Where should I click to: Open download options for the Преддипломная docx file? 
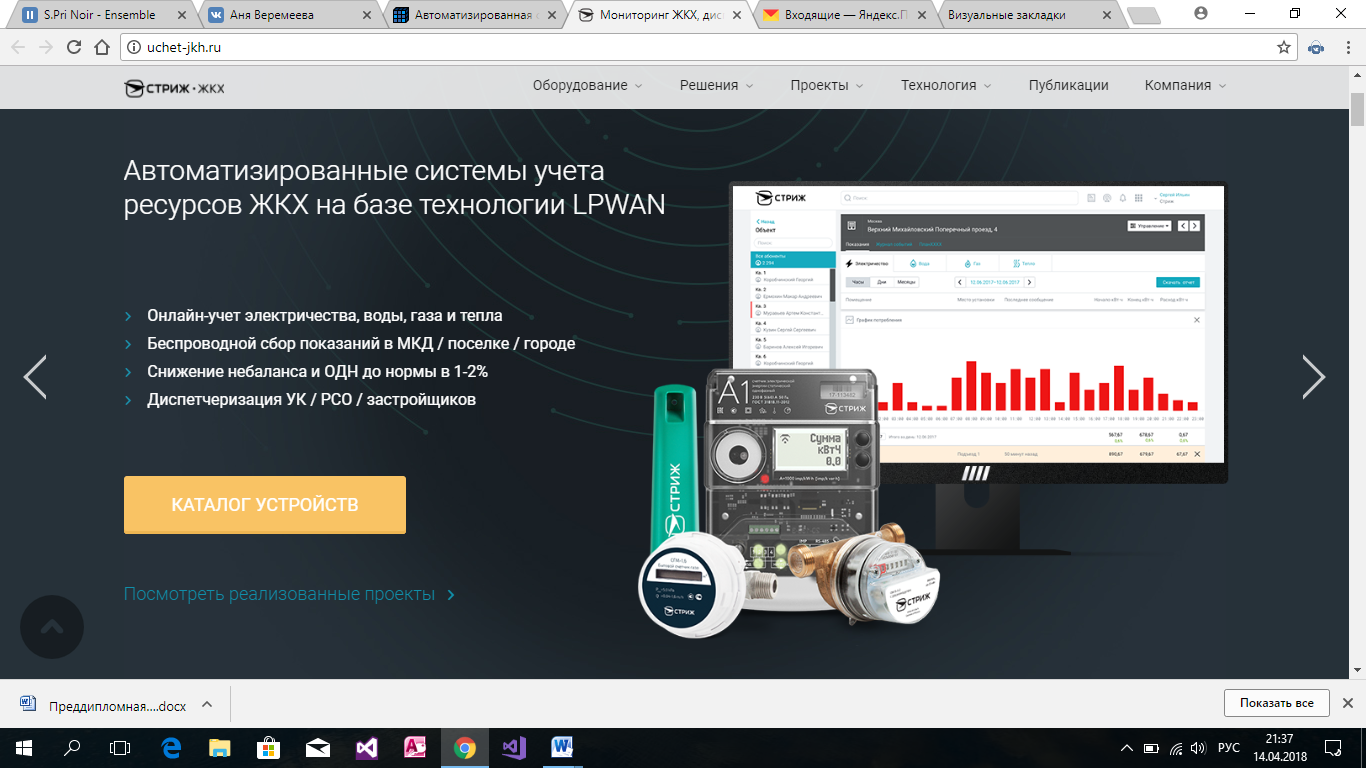(207, 704)
